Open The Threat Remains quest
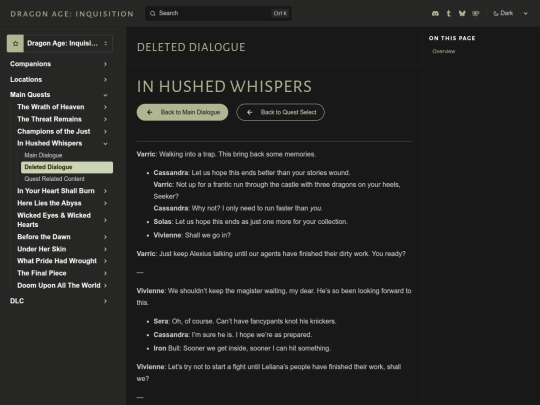This screenshot has width=540, height=405. (50, 119)
